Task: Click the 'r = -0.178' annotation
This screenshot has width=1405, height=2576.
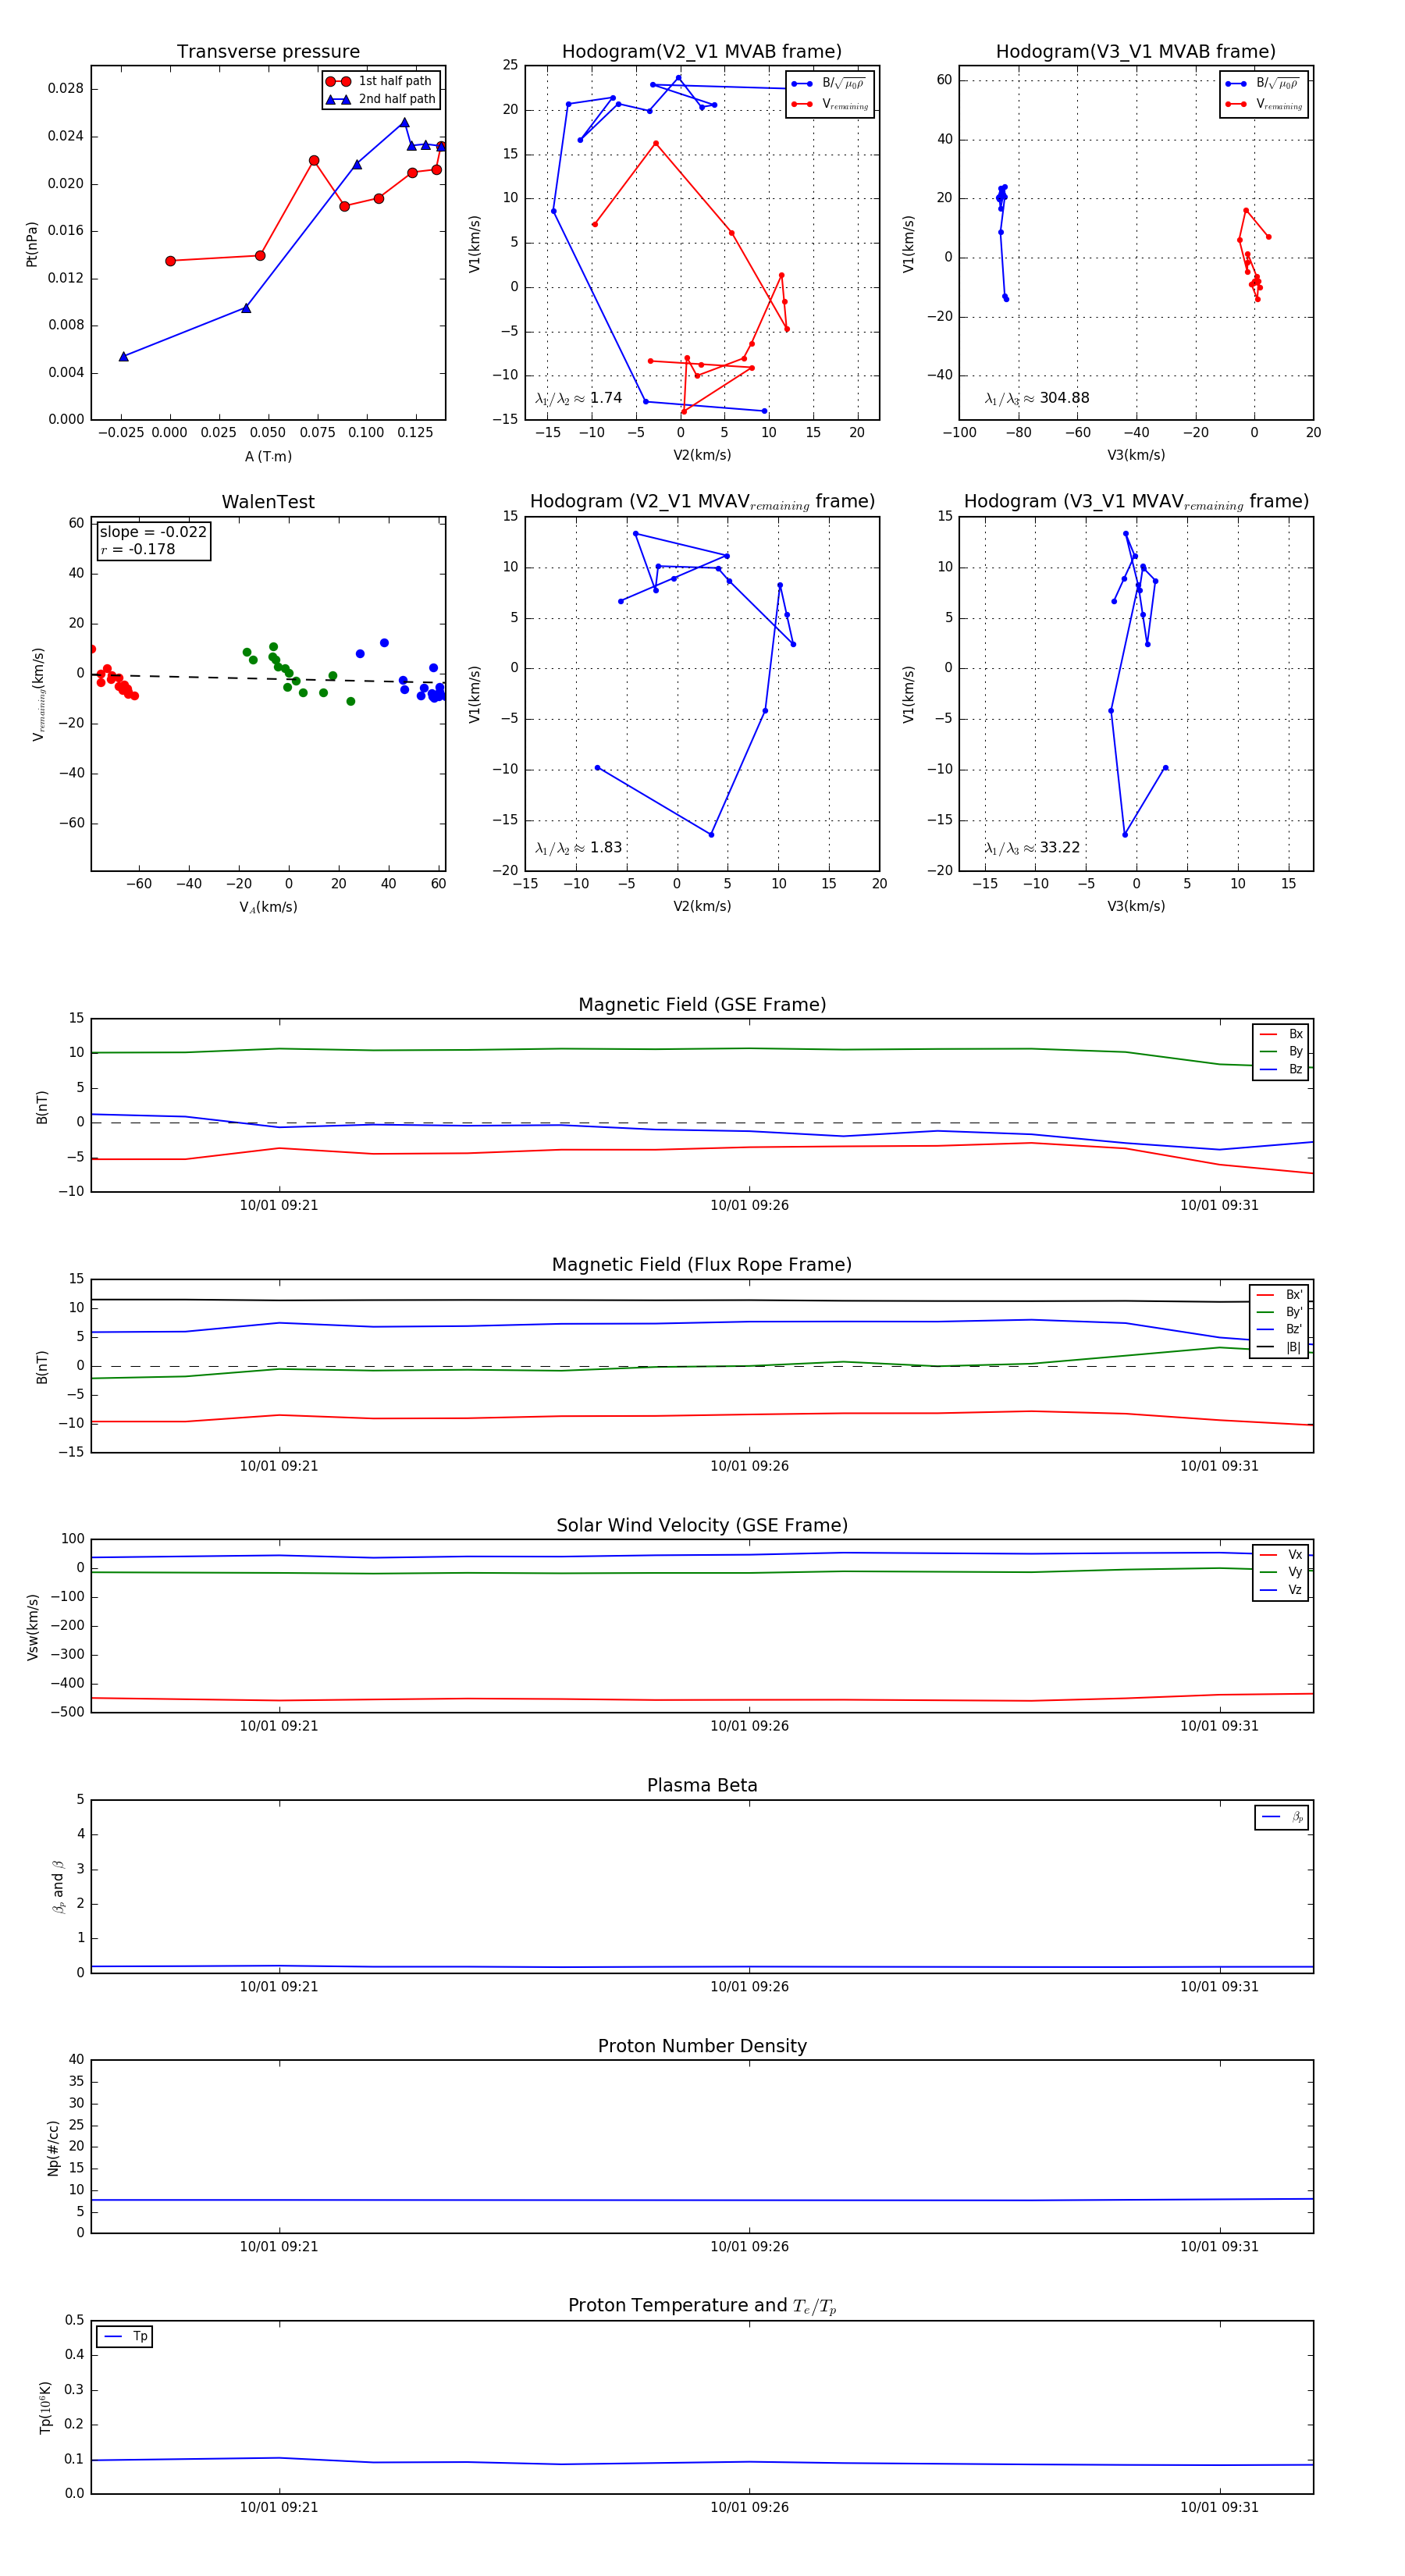Action: pyautogui.click(x=138, y=549)
